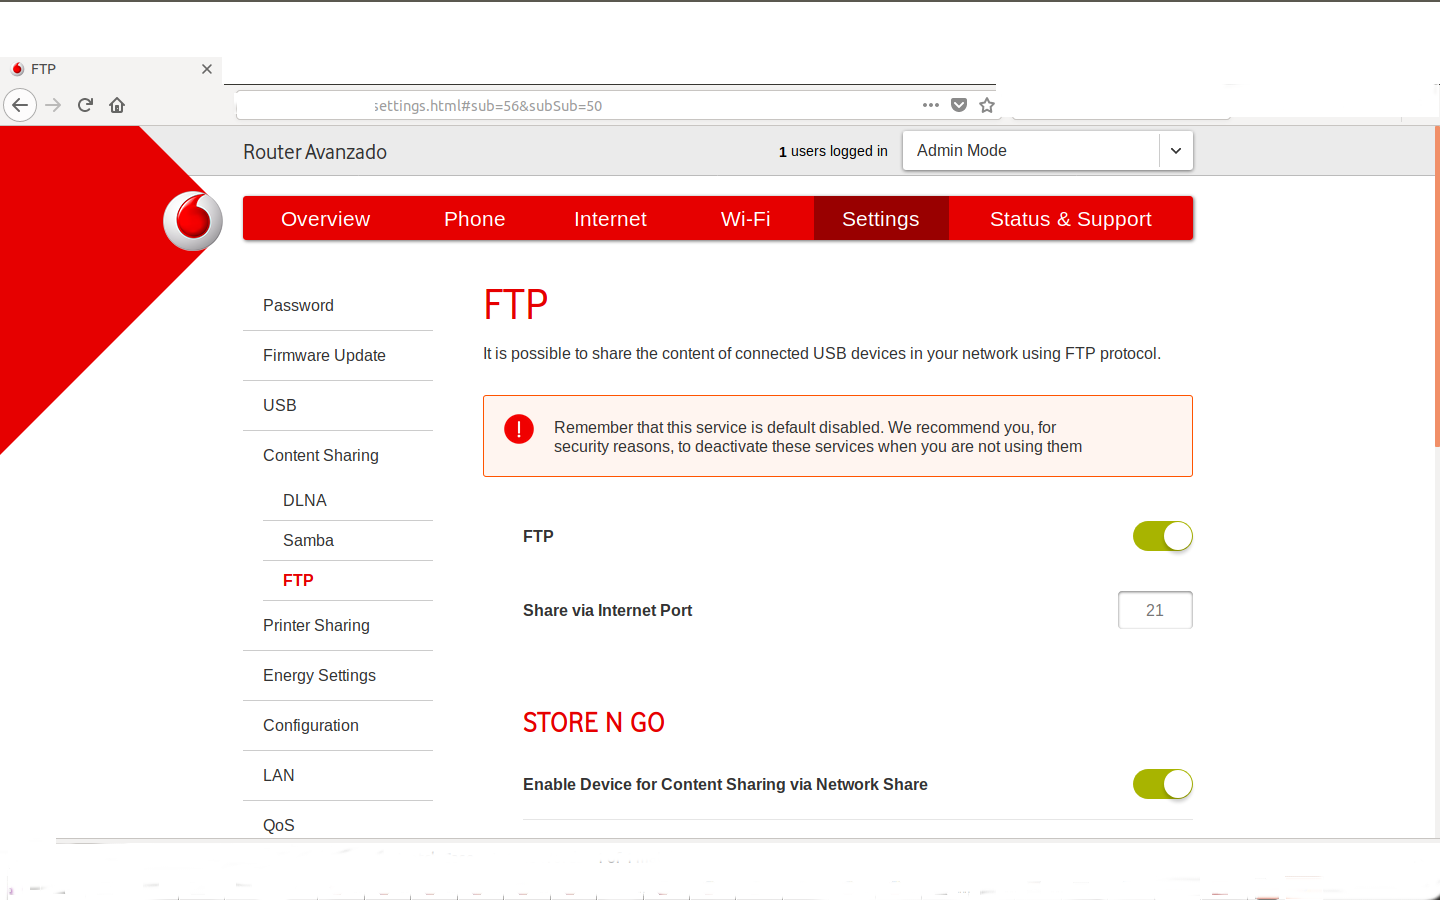The height and width of the screenshot is (900, 1440).
Task: Toggle off Content Sharing via Network Share
Action: pyautogui.click(x=1162, y=784)
